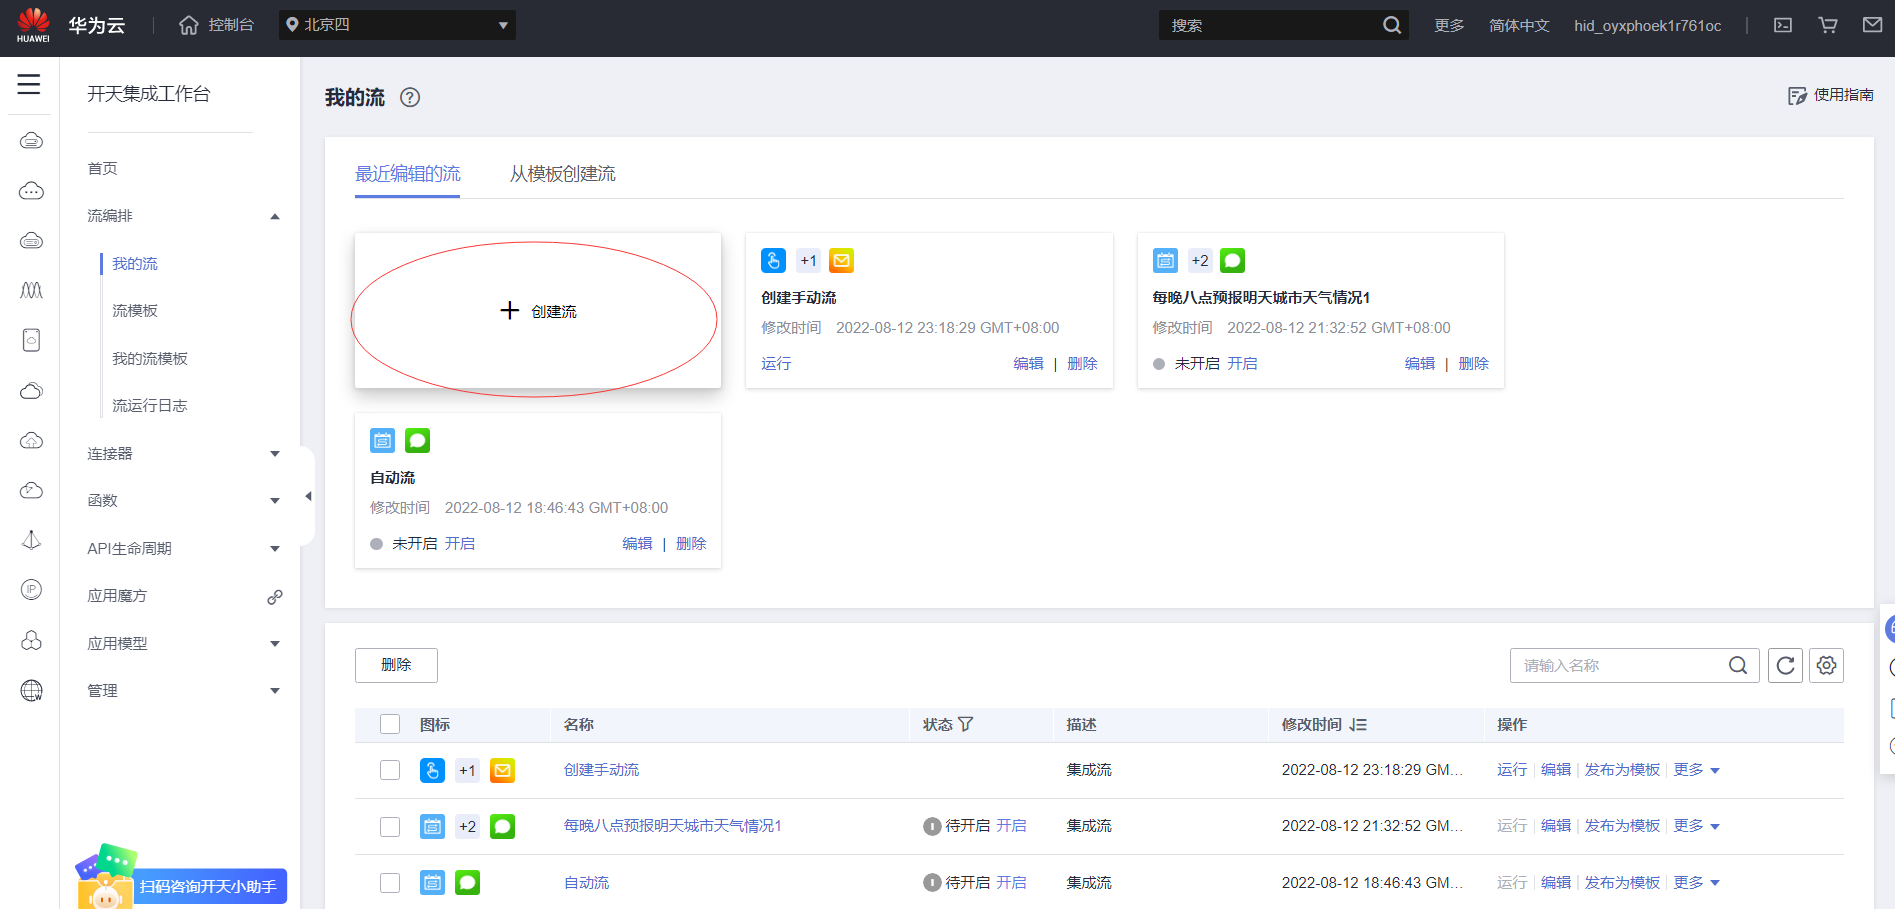Viewport: 1895px width, 909px height.
Task: Click the top search magnifier icon
Action: [1392, 25]
